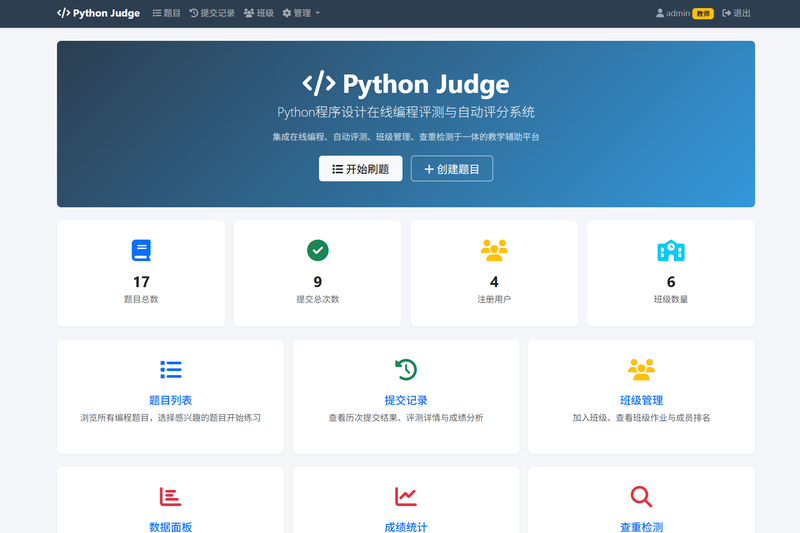Click the number 6 in 班级数量 card

click(671, 282)
